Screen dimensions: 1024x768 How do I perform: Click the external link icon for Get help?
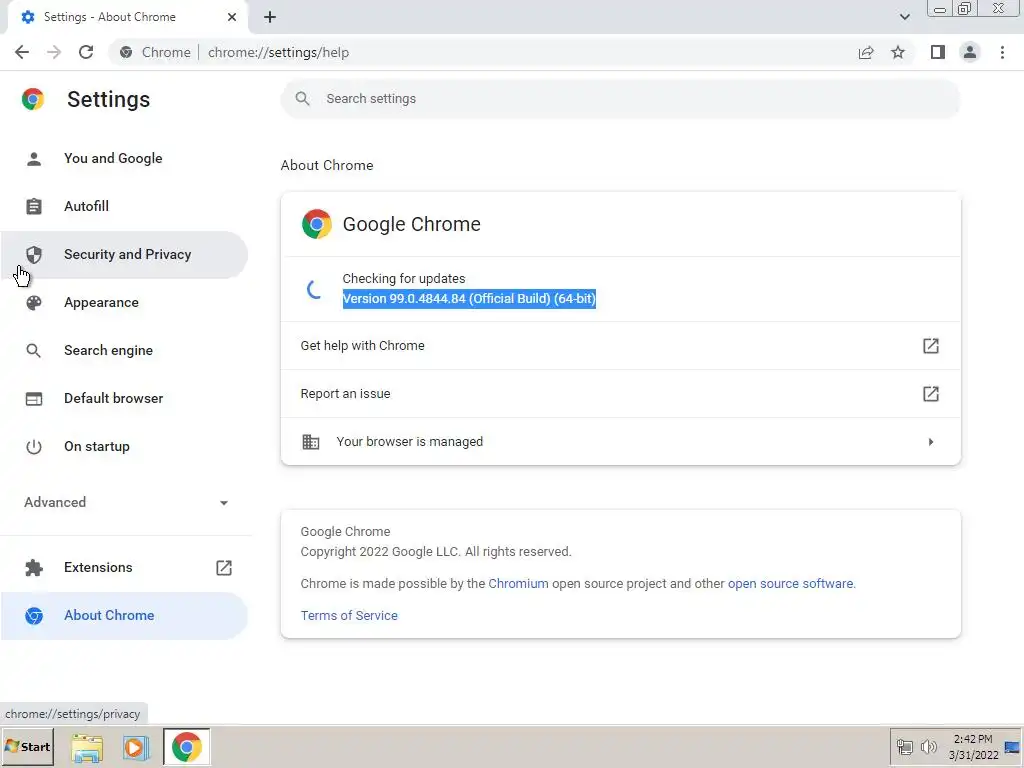click(x=931, y=345)
